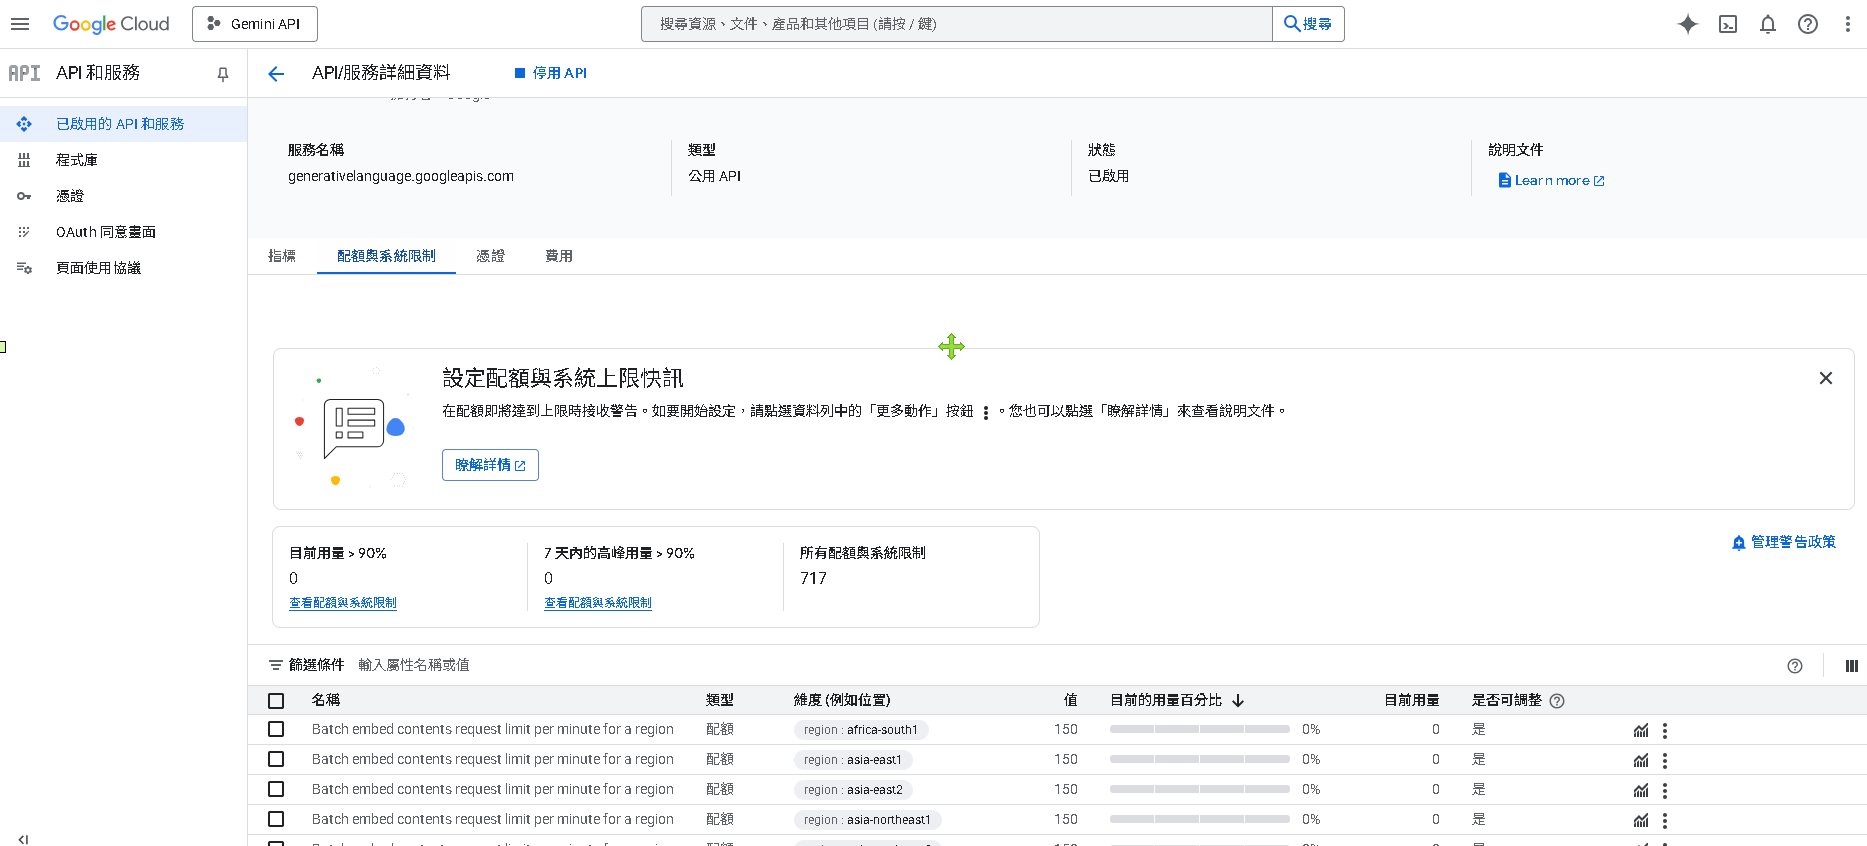The height and width of the screenshot is (846, 1867).
Task: Show usage chart for asia-east1 row
Action: tap(1641, 761)
